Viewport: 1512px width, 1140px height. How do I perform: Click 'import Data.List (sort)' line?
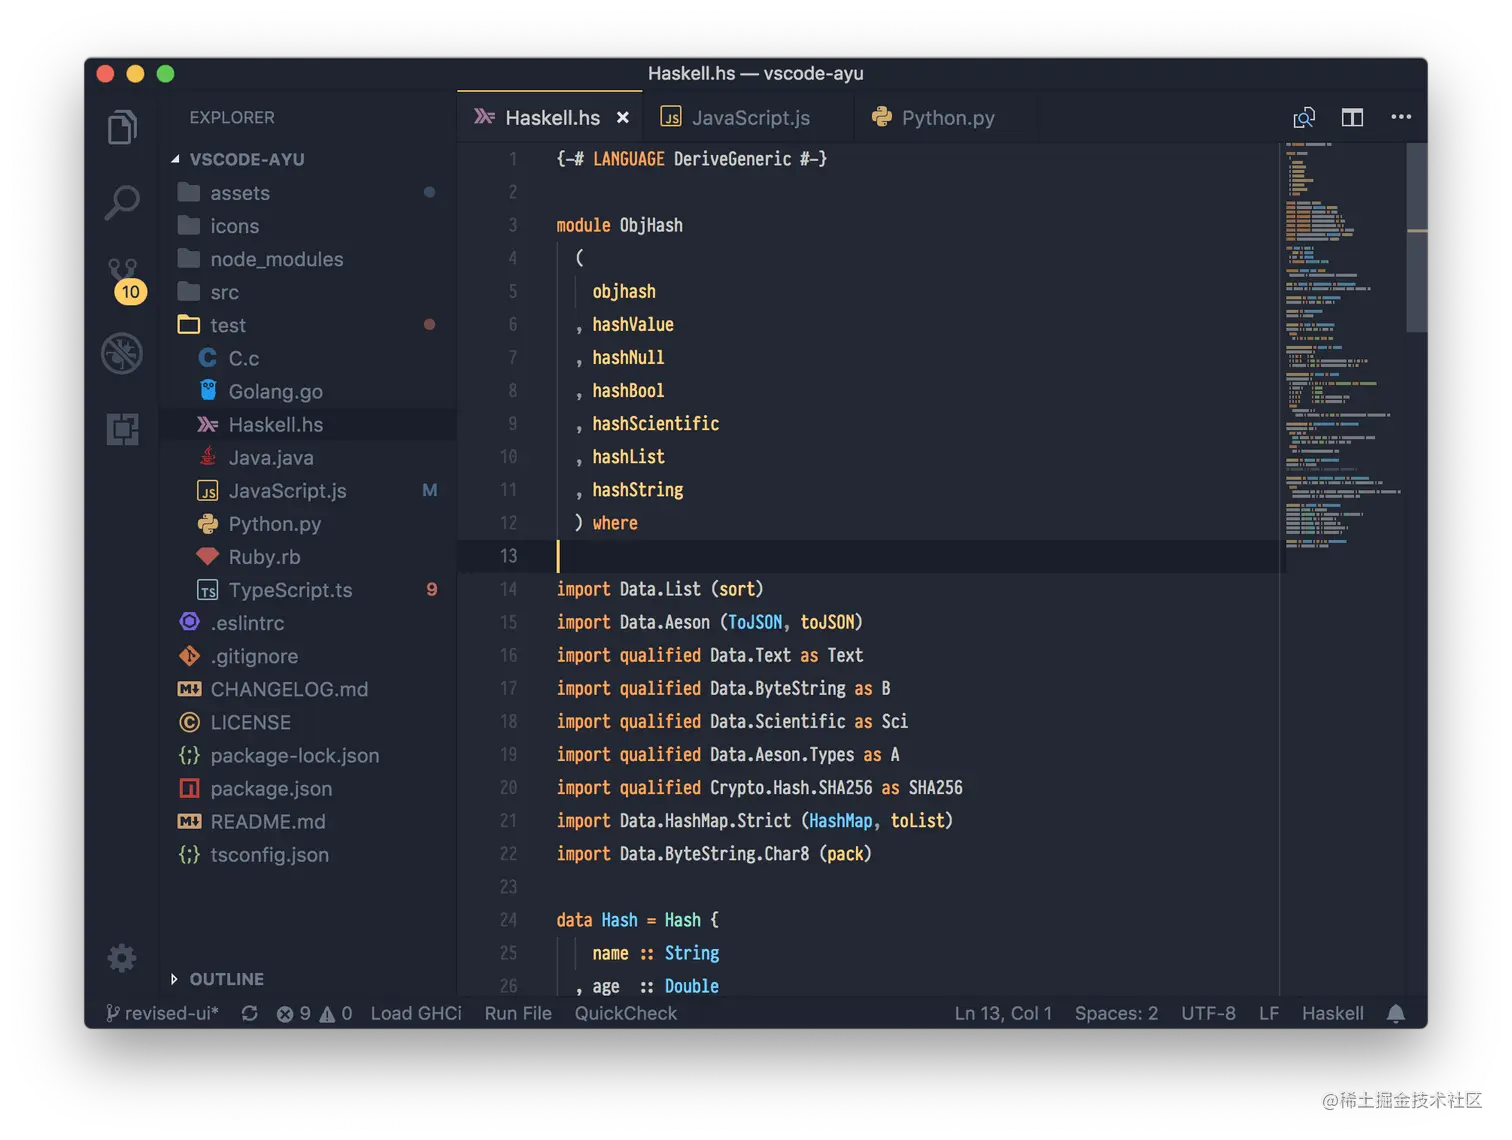[660, 589]
